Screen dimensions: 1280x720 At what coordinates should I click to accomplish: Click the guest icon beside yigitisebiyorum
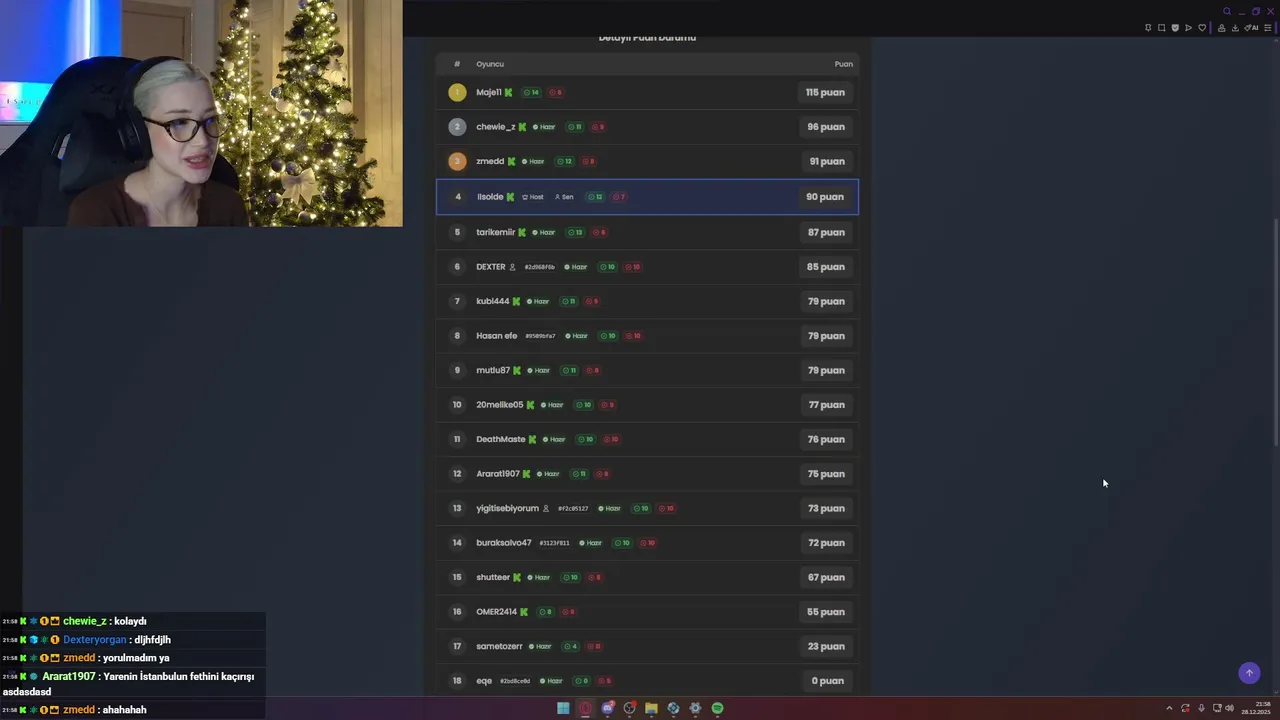tap(545, 508)
